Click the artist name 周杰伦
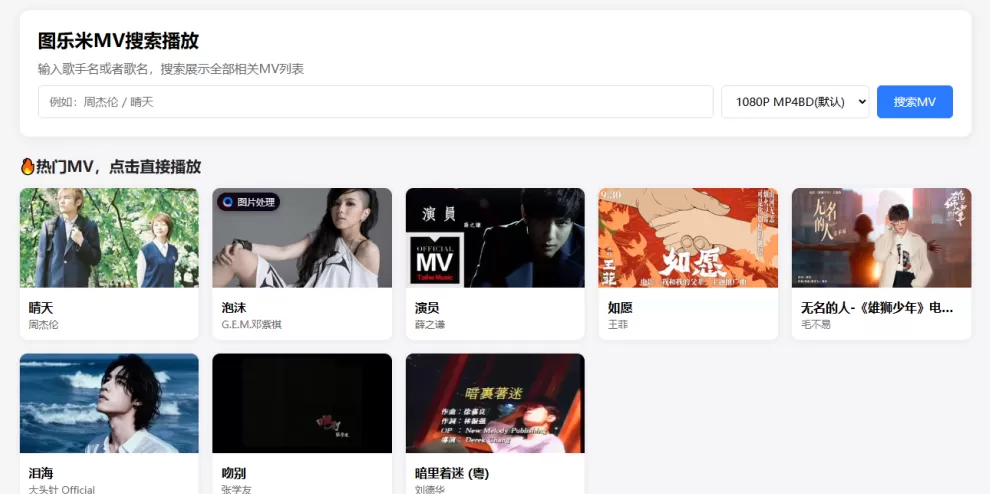 (x=44, y=325)
